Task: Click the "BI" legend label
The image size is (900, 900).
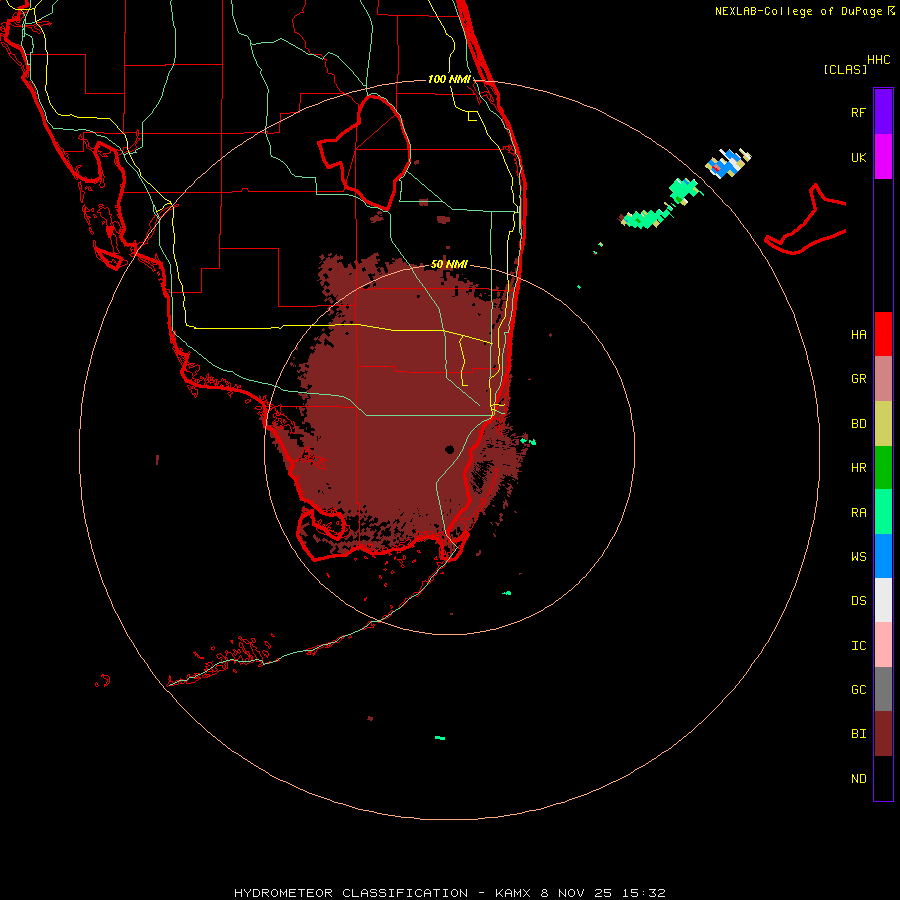Action: 858,734
